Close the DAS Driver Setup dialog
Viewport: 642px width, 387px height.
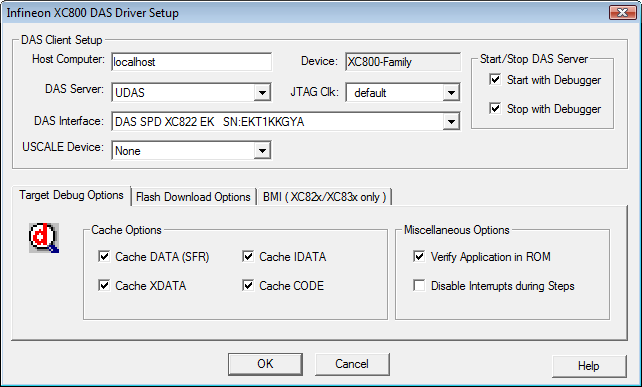coord(622,13)
